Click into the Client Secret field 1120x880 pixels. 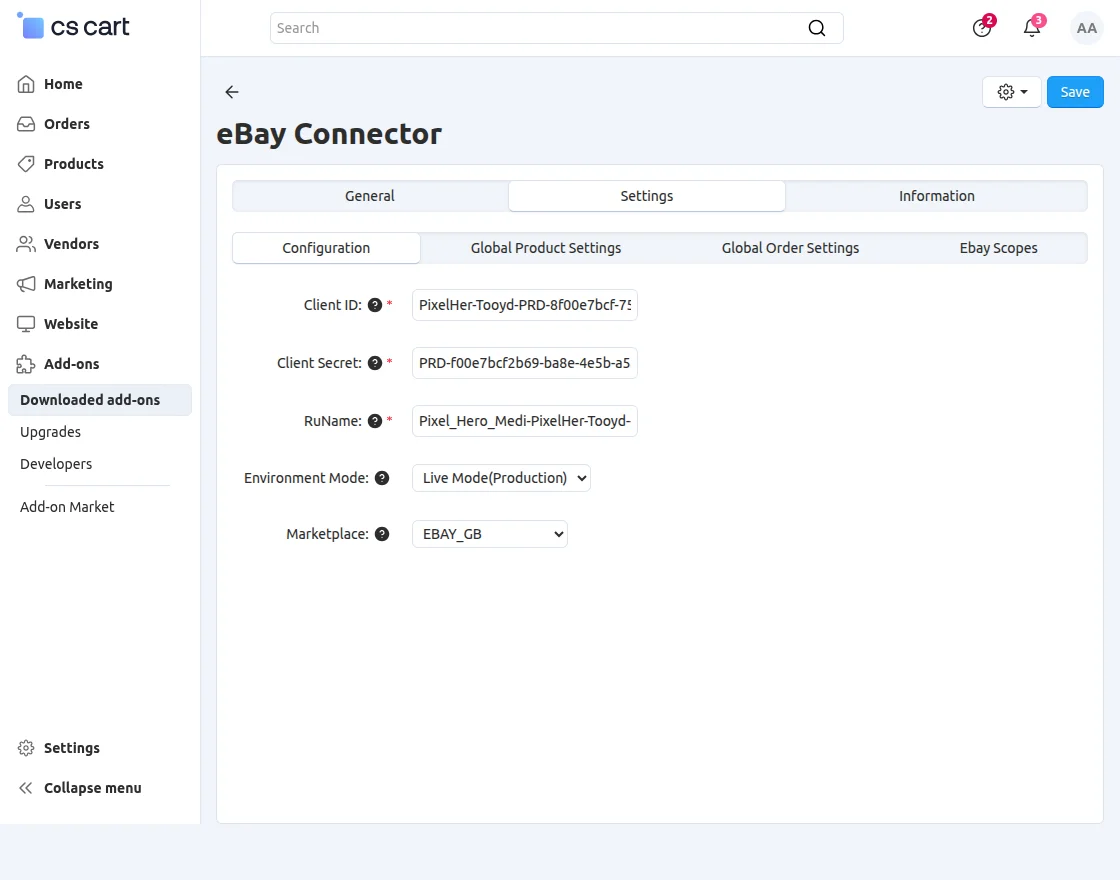[525, 363]
